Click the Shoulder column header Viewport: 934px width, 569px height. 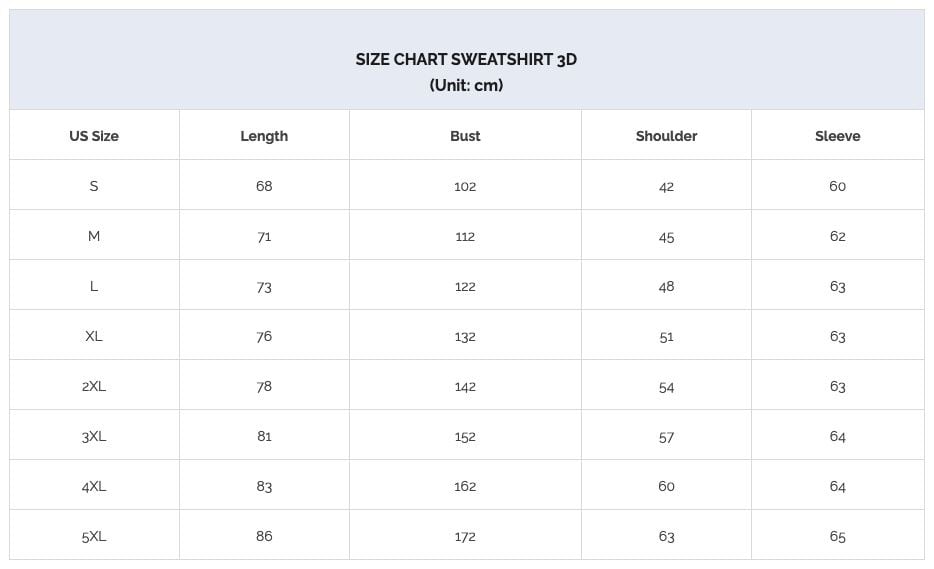pyautogui.click(x=666, y=136)
